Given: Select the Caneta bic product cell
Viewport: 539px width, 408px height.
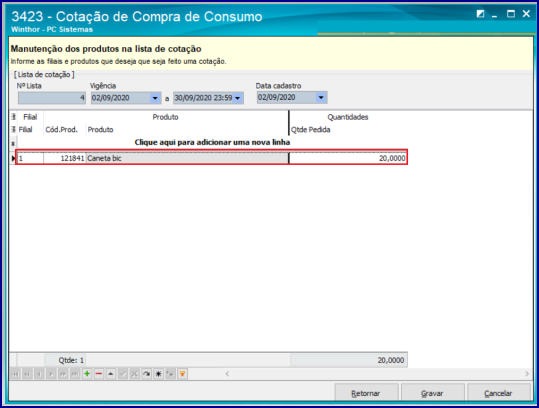Looking at the screenshot, I should tap(187, 158).
